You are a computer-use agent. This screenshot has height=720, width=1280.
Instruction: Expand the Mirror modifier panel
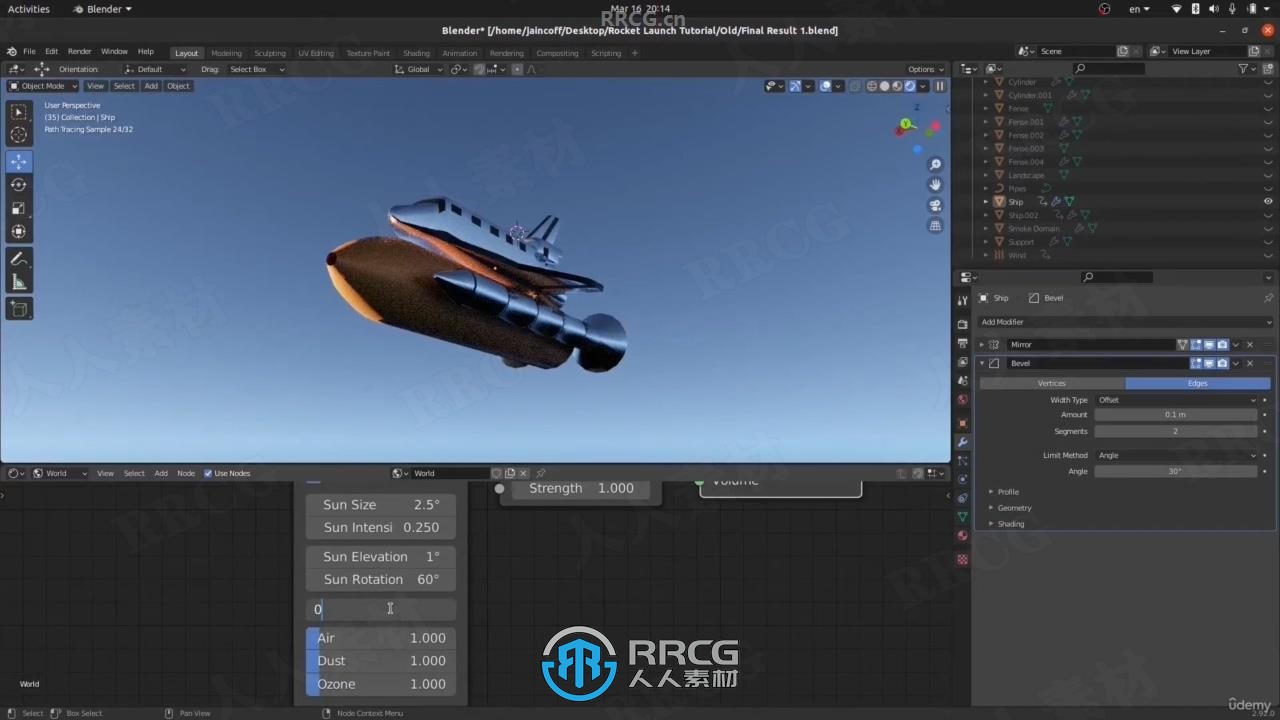pos(982,344)
